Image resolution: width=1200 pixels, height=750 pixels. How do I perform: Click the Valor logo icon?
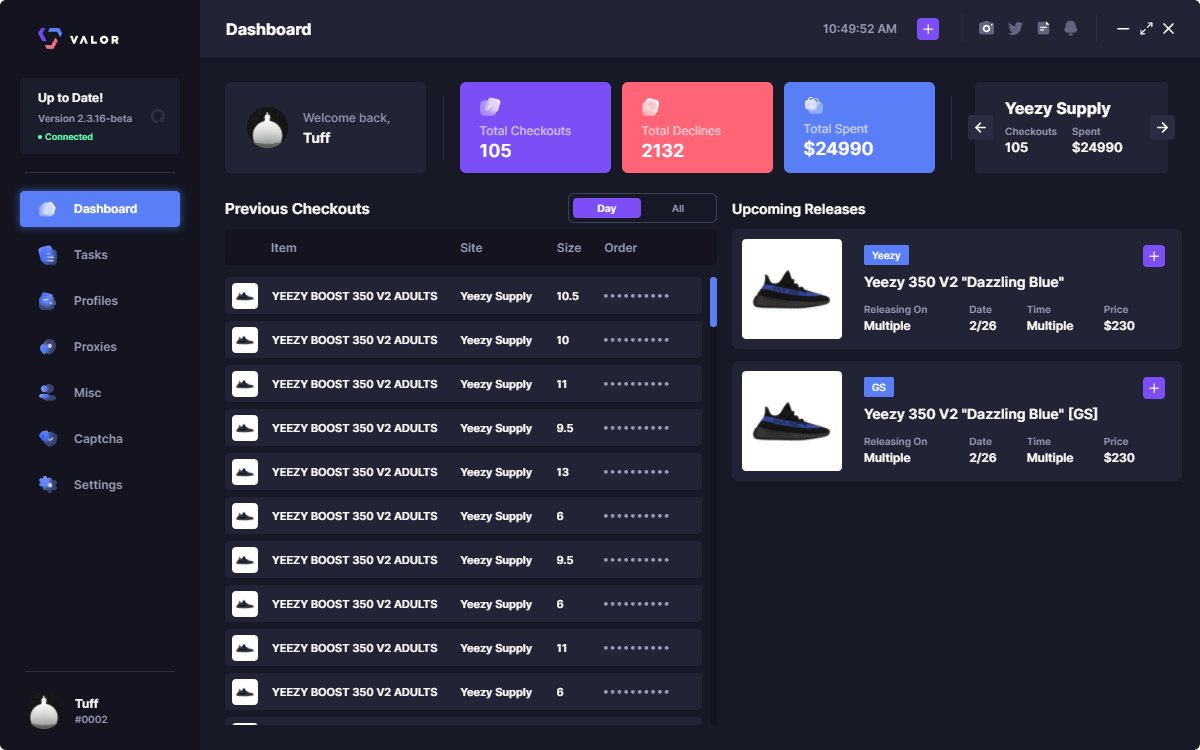[50, 38]
